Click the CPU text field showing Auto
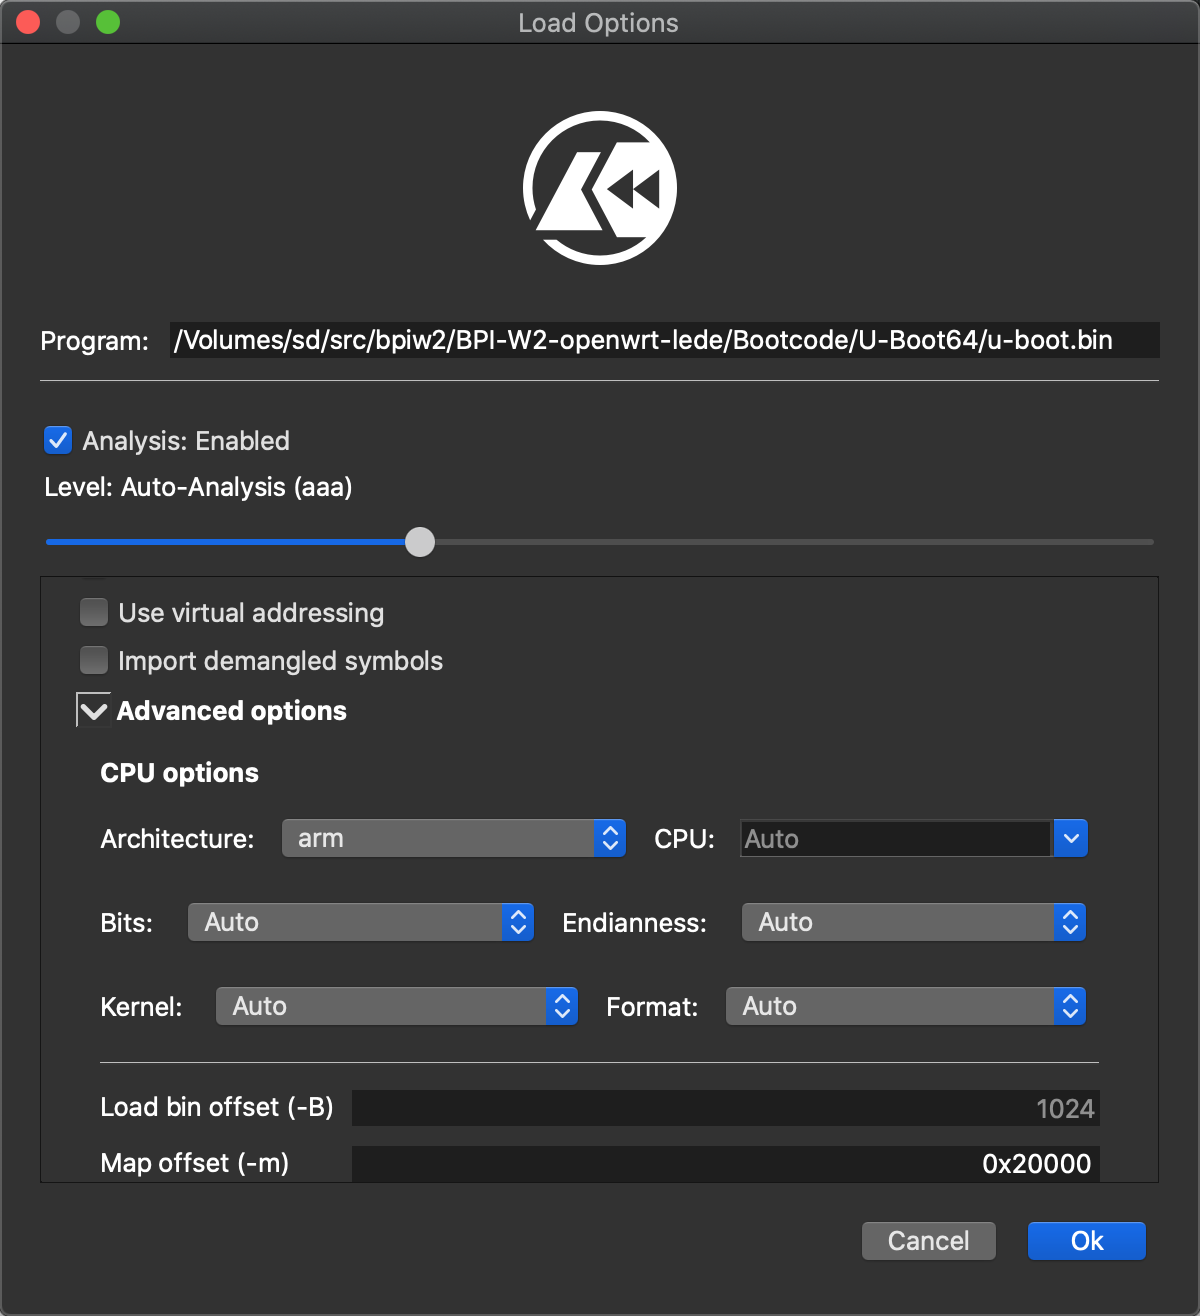This screenshot has height=1316, width=1200. pos(895,838)
